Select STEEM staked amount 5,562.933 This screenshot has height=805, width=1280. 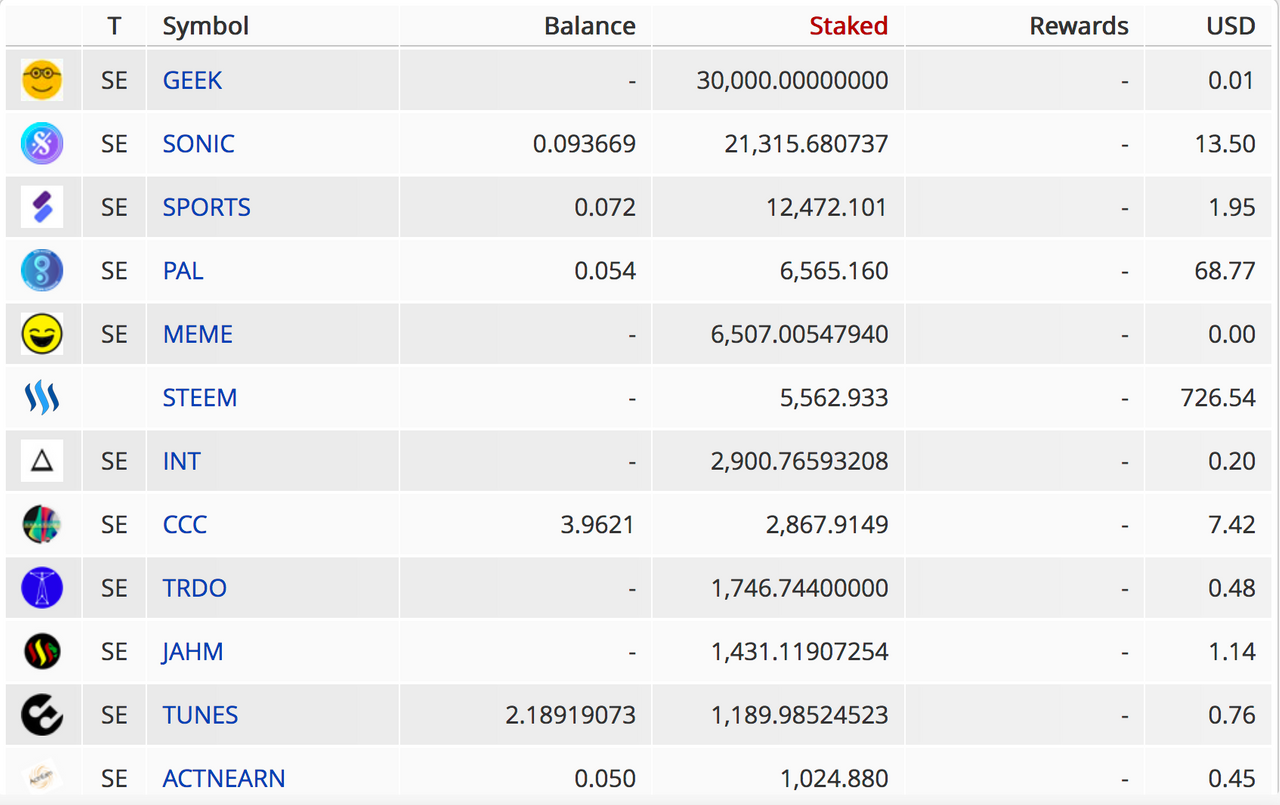tap(835, 397)
